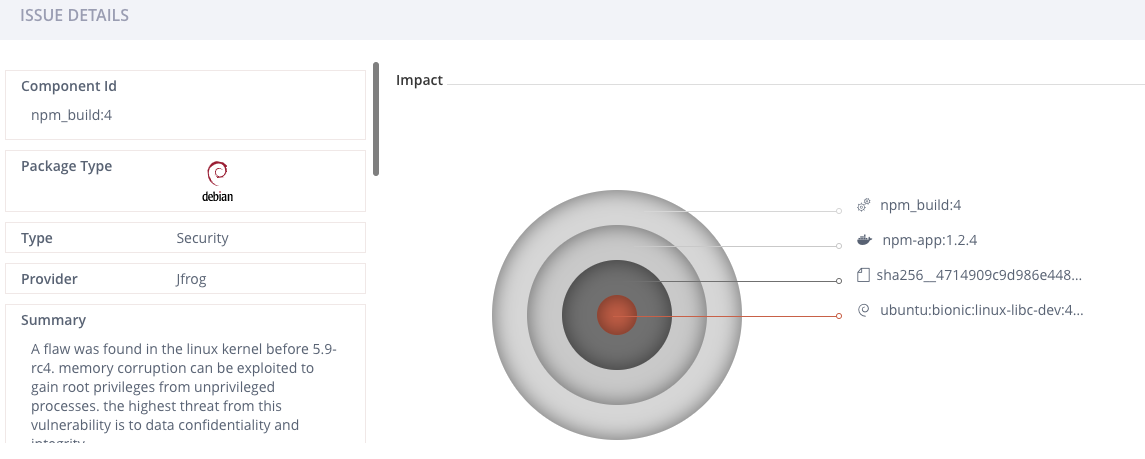Click the Docker whale icon beside npm-app:1.2.4
This screenshot has width=1145, height=459.
(x=864, y=241)
